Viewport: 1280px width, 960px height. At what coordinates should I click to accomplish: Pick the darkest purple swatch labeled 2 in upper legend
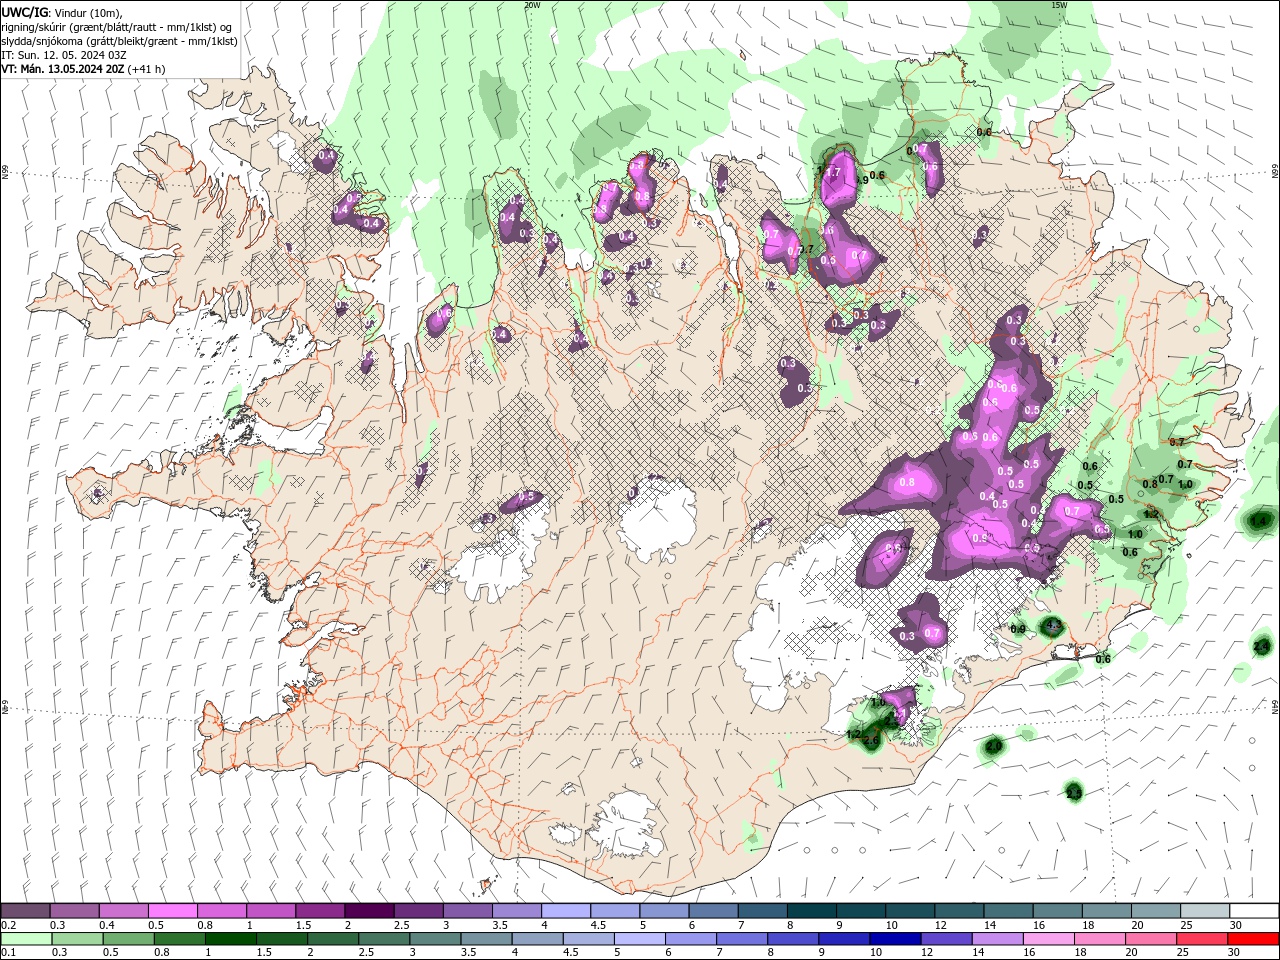coord(368,910)
